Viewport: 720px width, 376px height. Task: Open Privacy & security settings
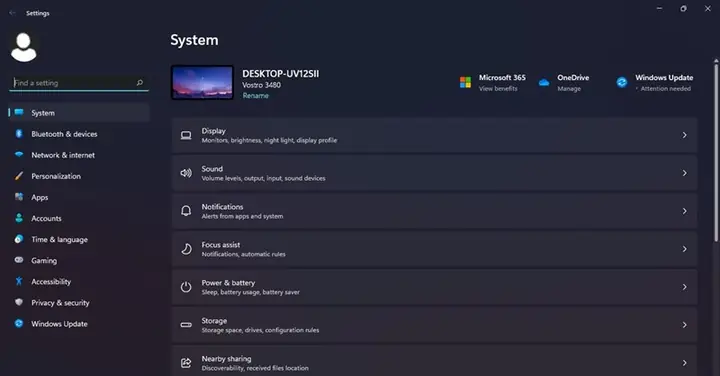[79, 303]
